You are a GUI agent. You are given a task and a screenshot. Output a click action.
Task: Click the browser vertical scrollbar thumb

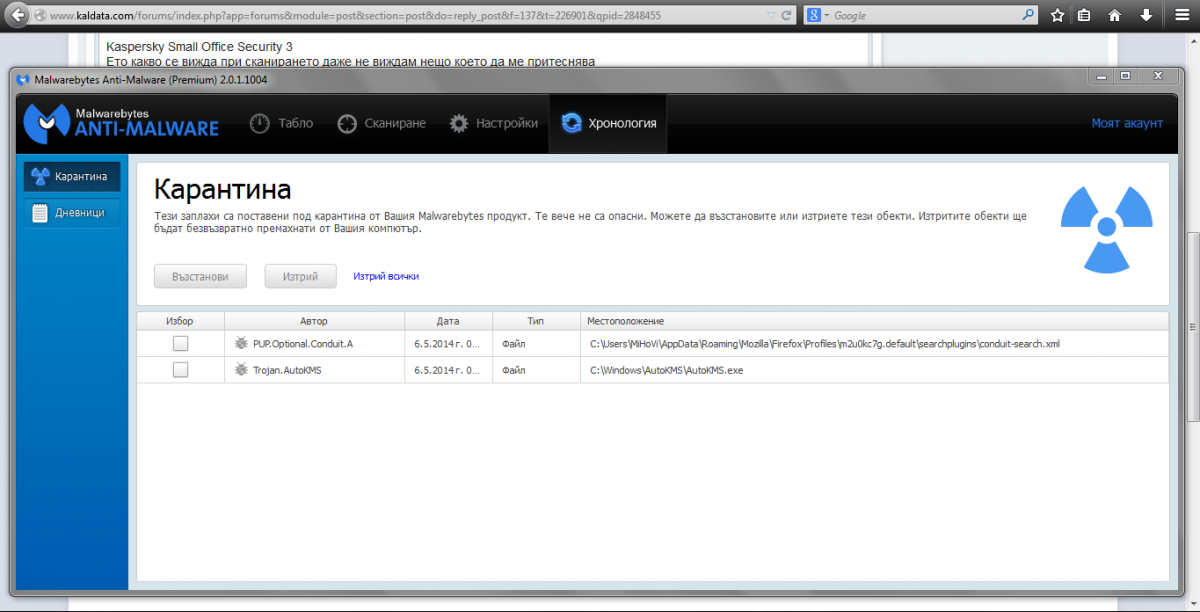pyautogui.click(x=1192, y=327)
